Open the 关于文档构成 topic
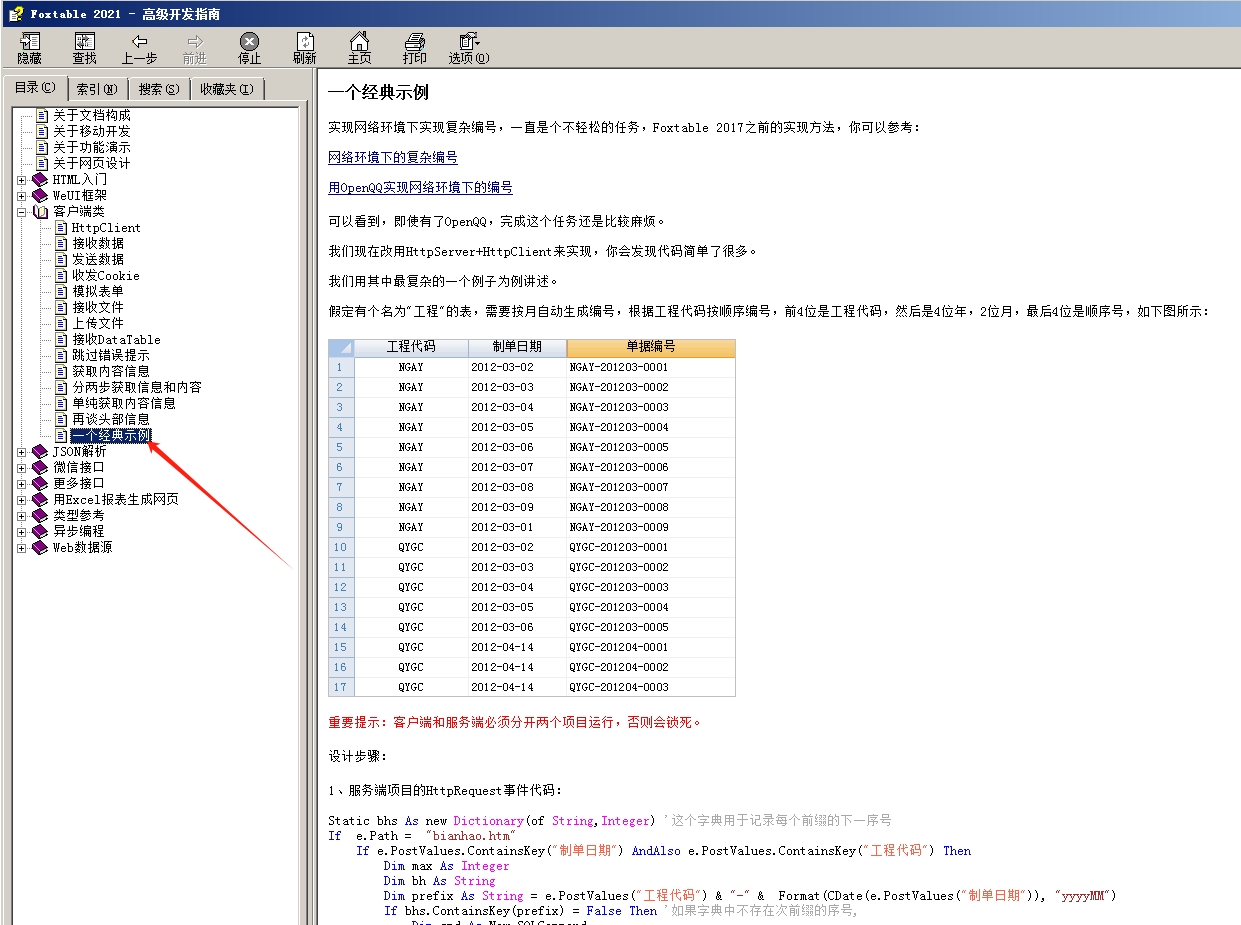The height and width of the screenshot is (925, 1241). [x=91, y=116]
